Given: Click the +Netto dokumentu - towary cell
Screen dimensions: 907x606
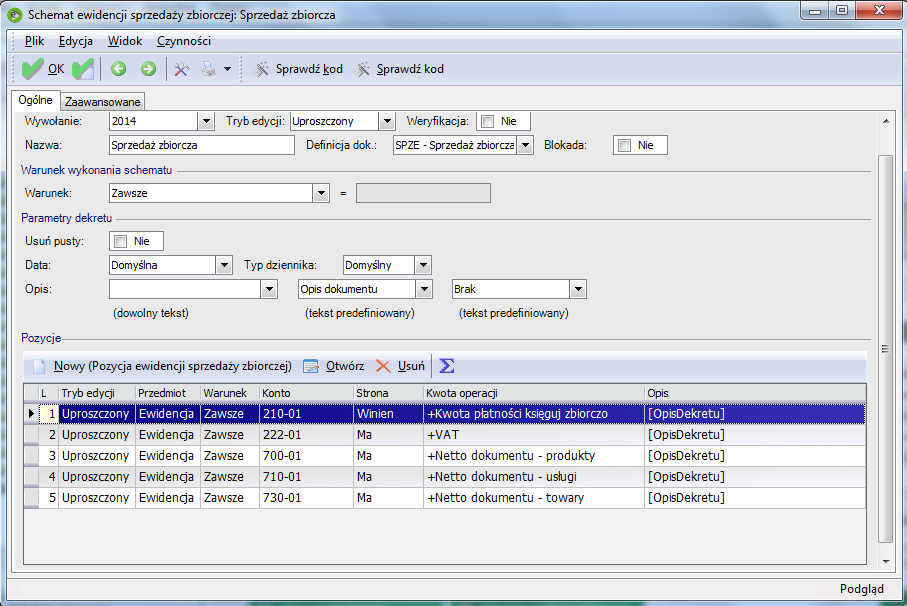Looking at the screenshot, I should point(534,498).
